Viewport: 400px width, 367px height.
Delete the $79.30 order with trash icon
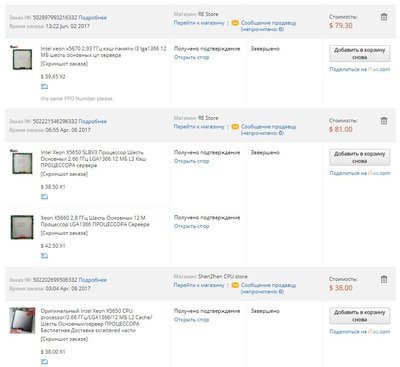click(x=384, y=17)
